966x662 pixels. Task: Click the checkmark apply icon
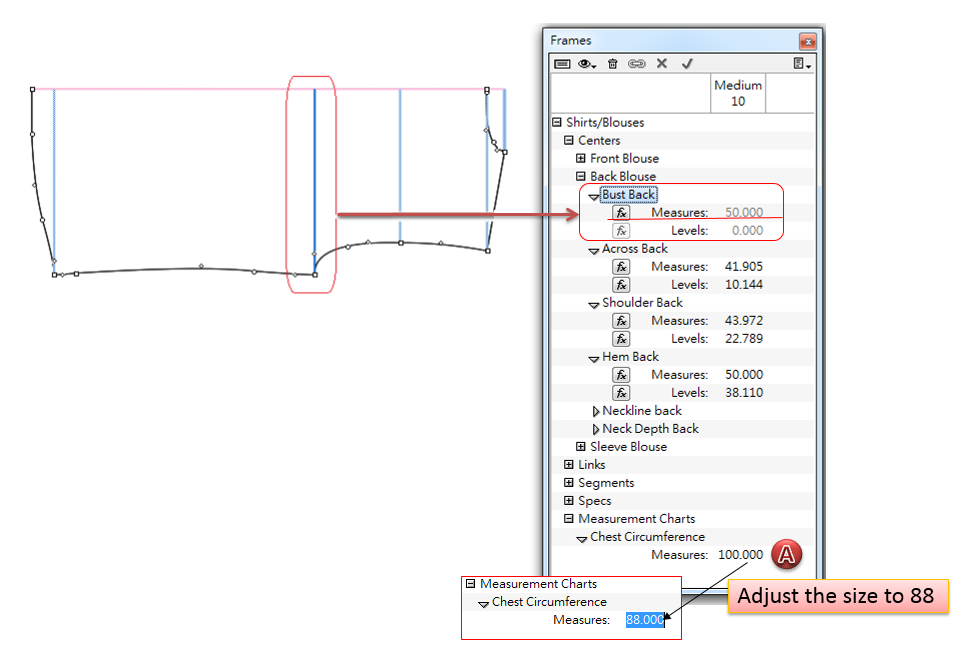point(687,63)
